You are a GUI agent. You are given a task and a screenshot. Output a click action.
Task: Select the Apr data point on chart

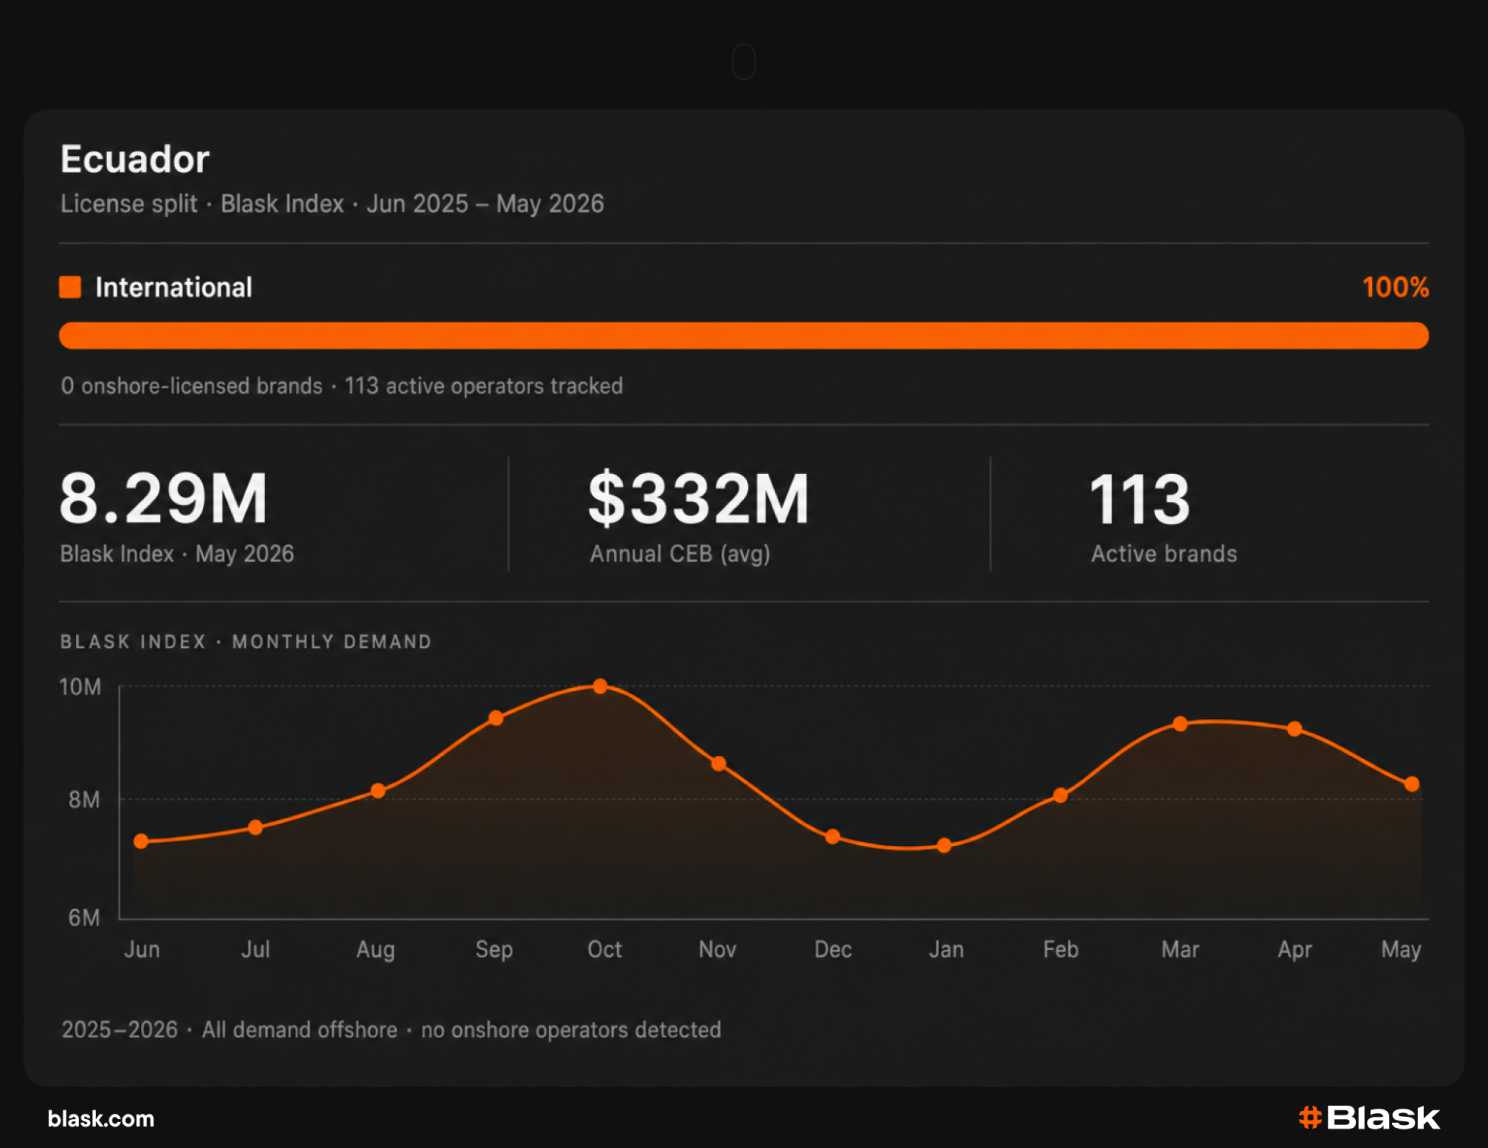[x=1295, y=729]
